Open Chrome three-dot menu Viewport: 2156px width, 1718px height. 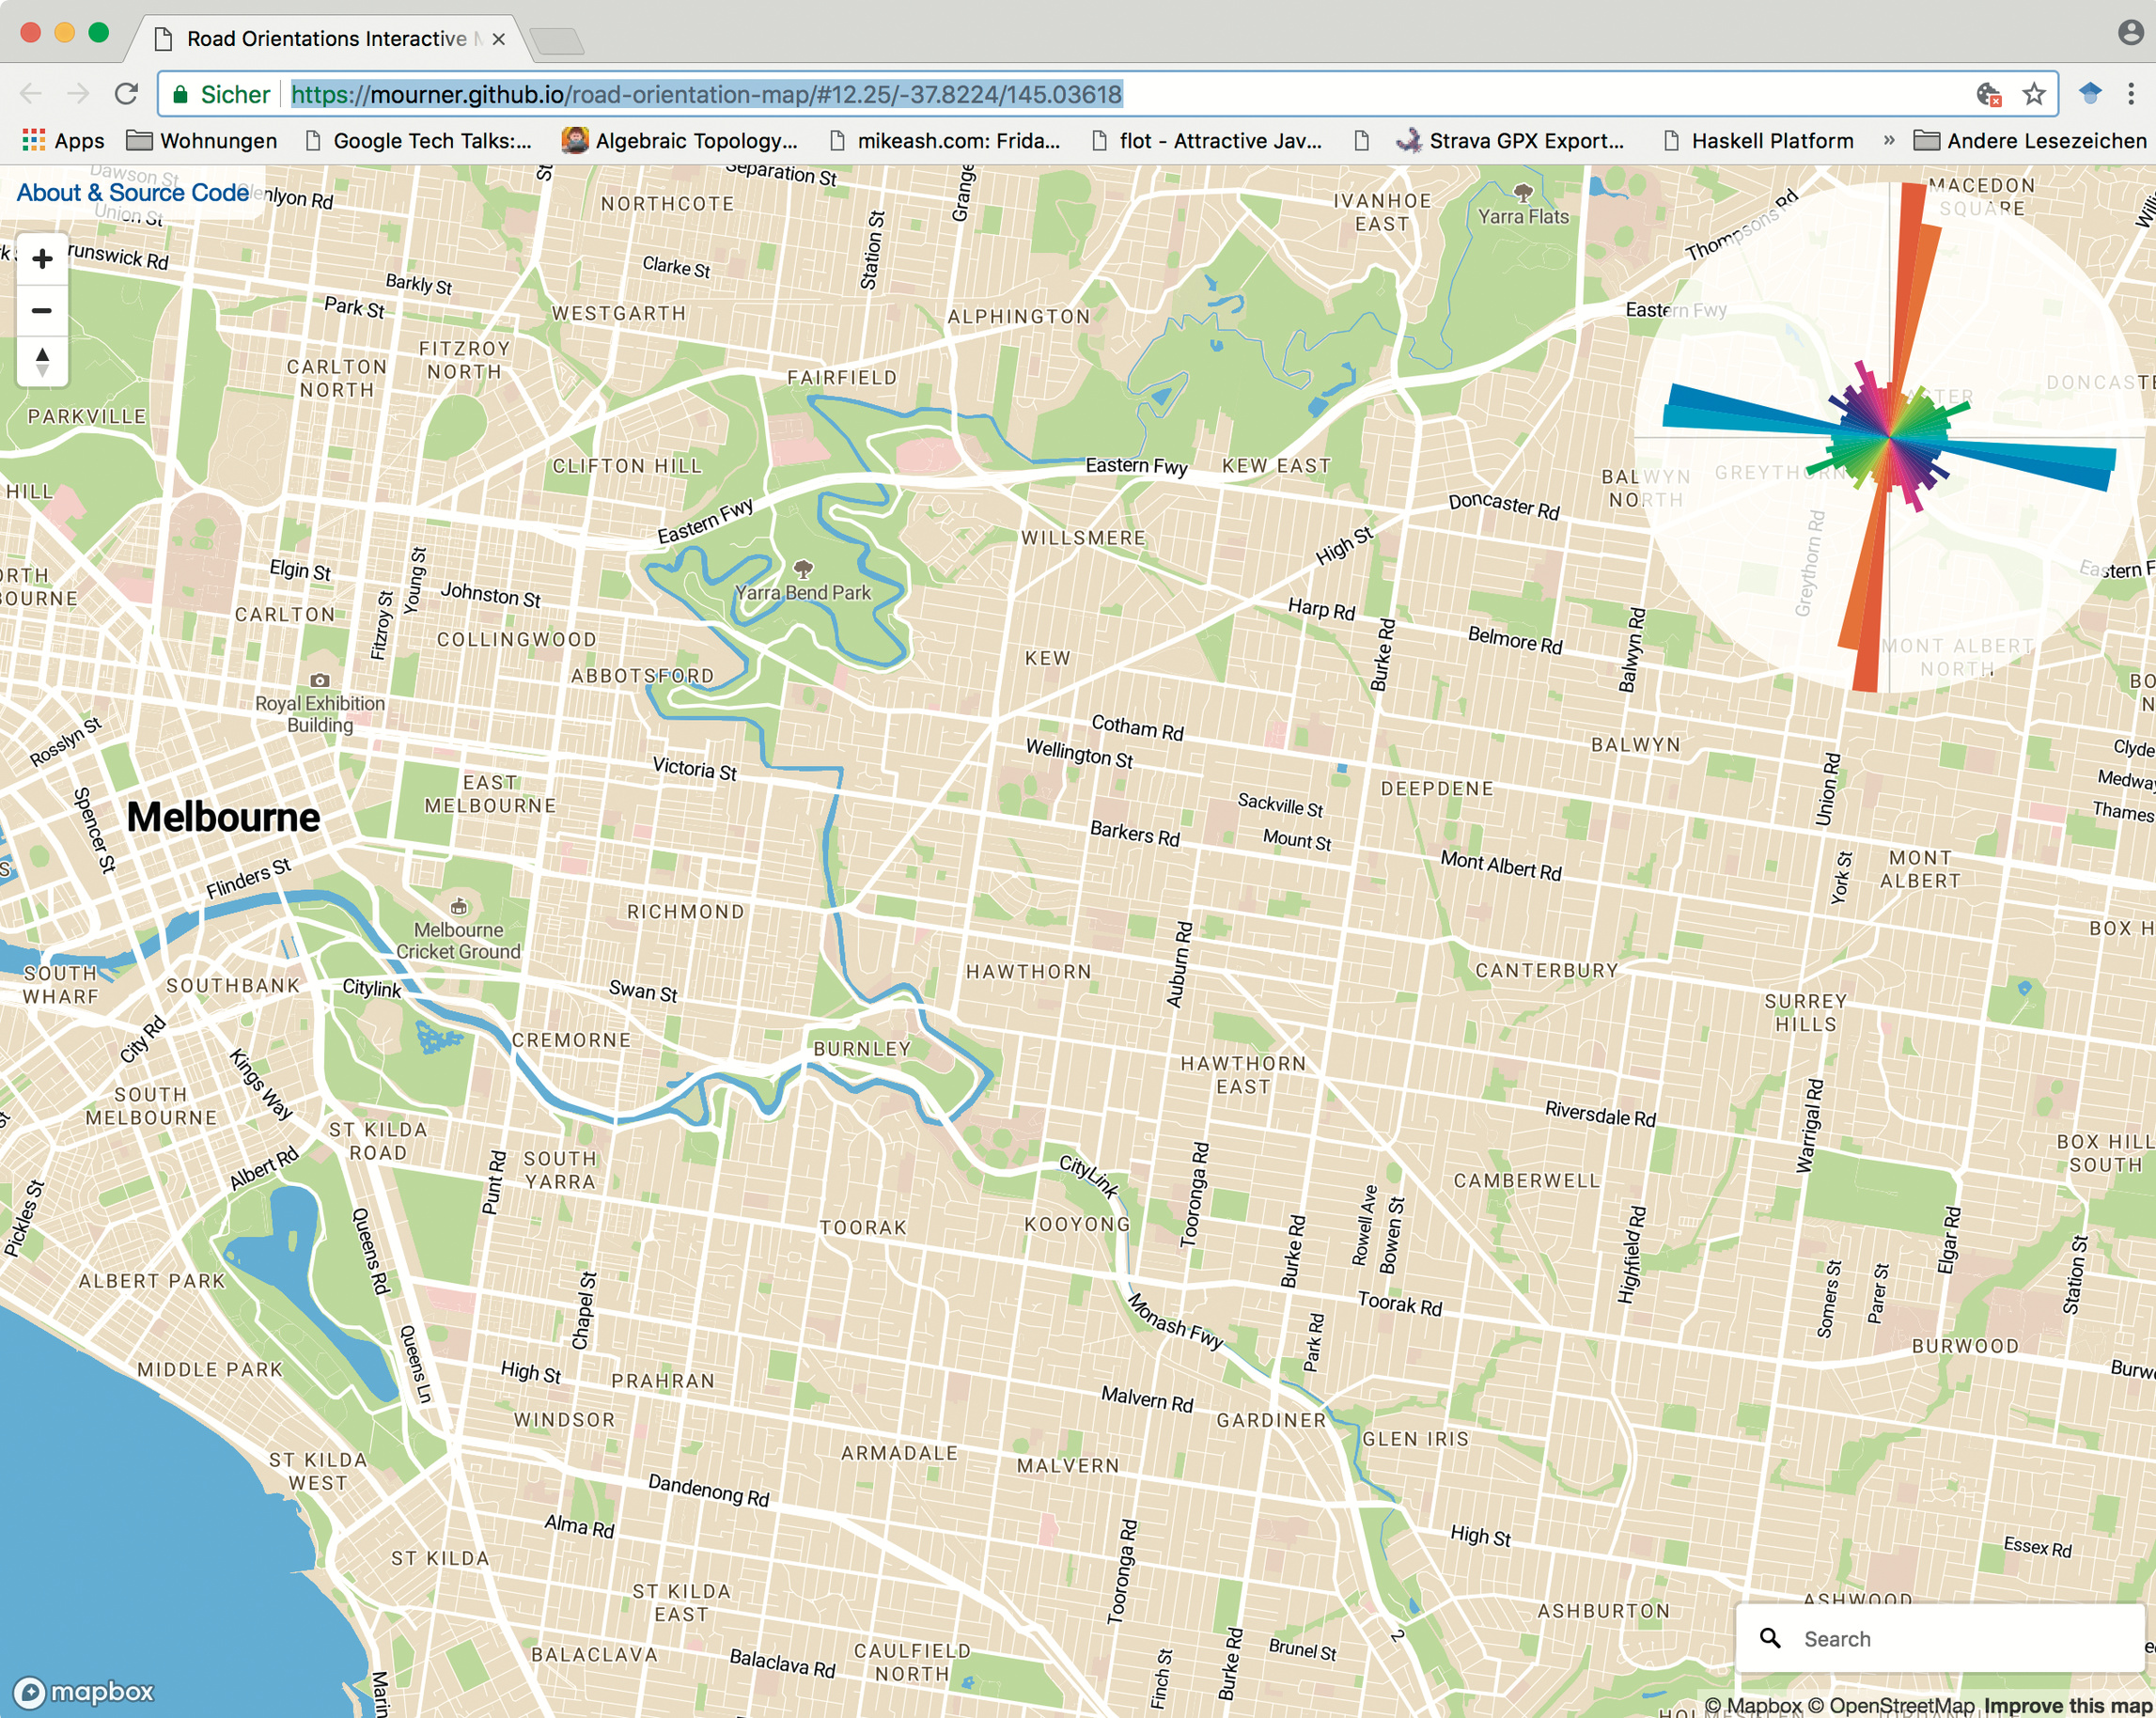[2131, 94]
